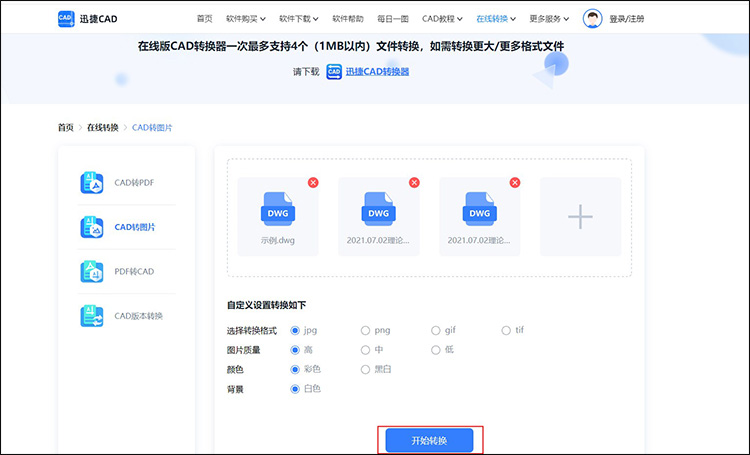Add another file with plus tile
This screenshot has width=750, height=455.
(x=581, y=217)
